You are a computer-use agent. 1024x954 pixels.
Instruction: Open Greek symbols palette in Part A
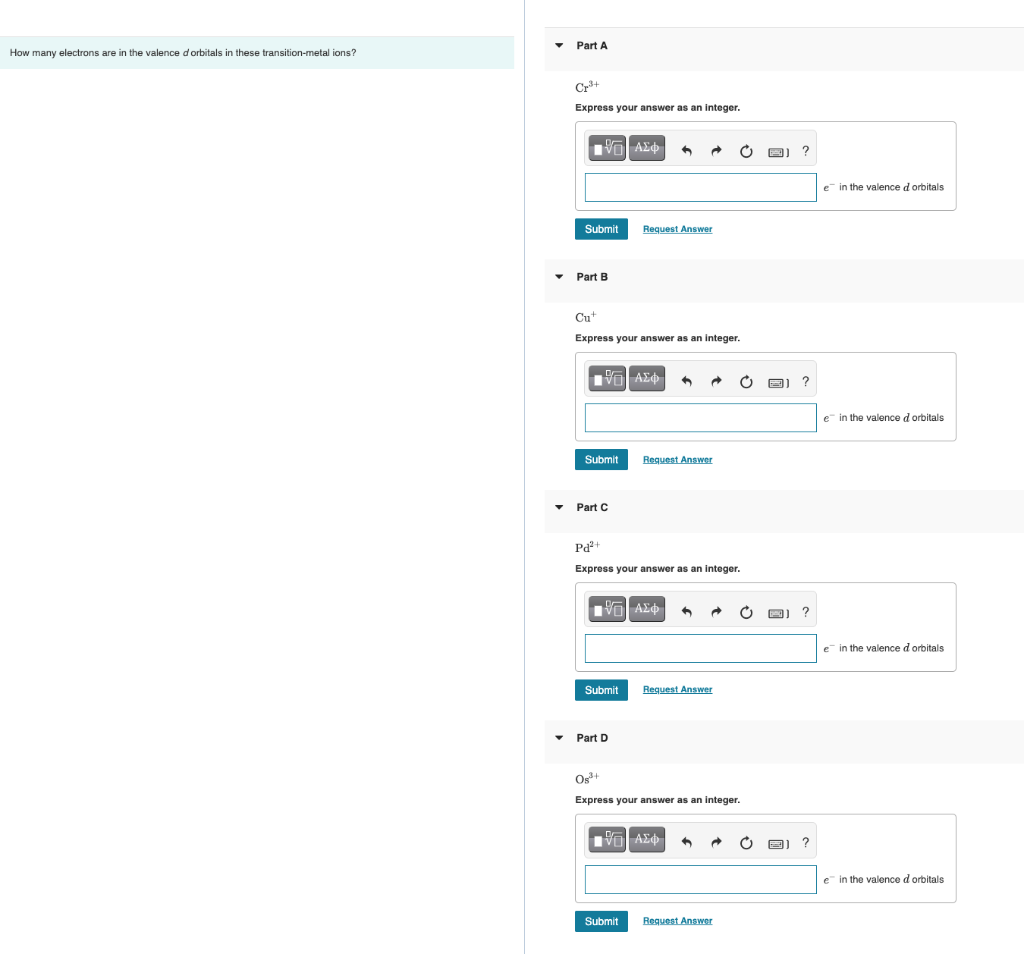point(647,148)
